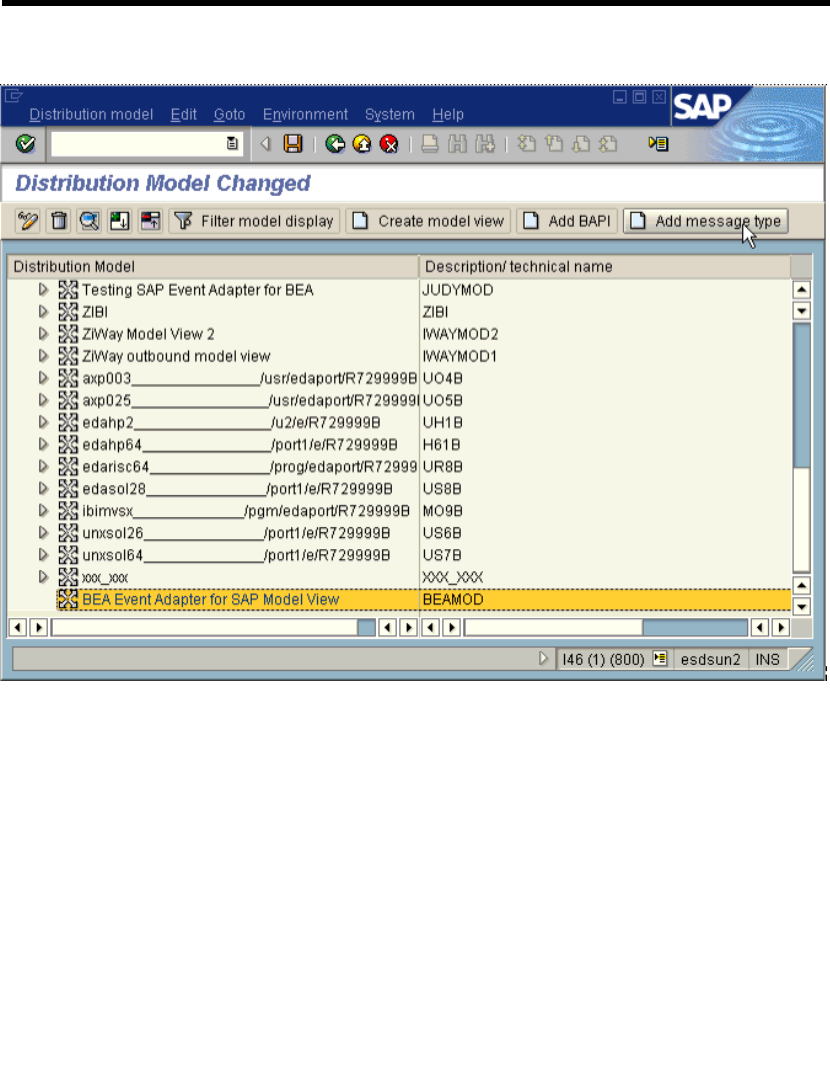This screenshot has height=1076, width=830.
Task: Click the Last Page icon
Action: click(x=608, y=143)
